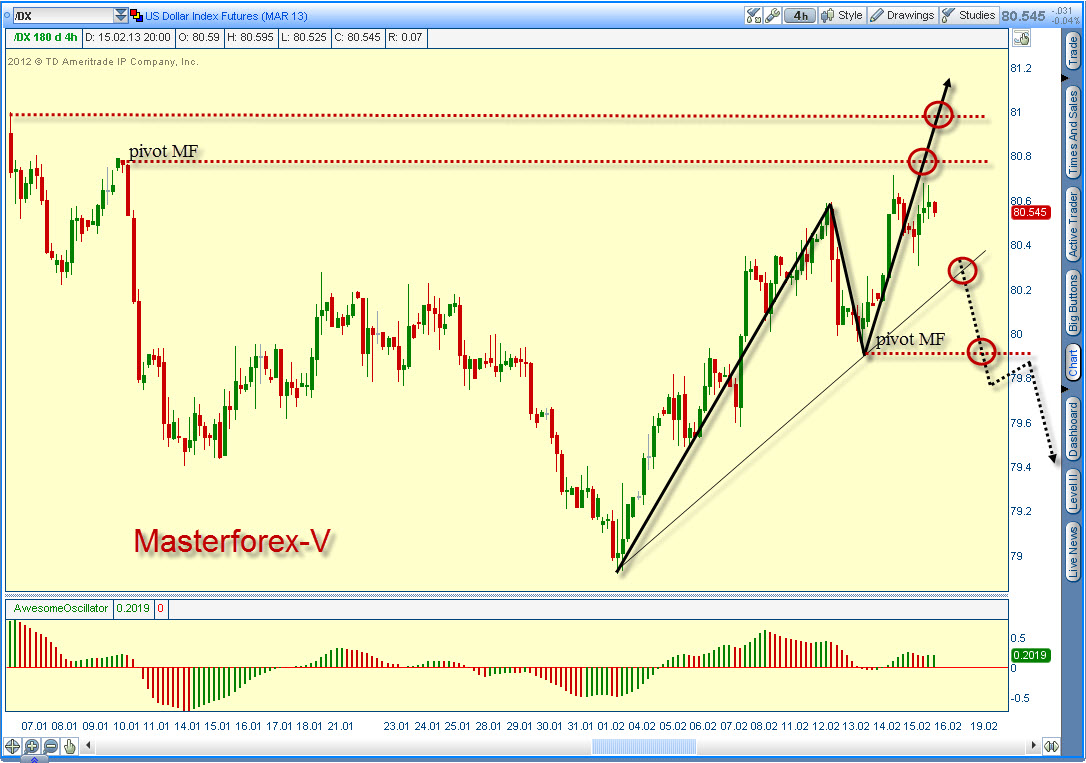Open the Dashboard side tab

click(1073, 429)
